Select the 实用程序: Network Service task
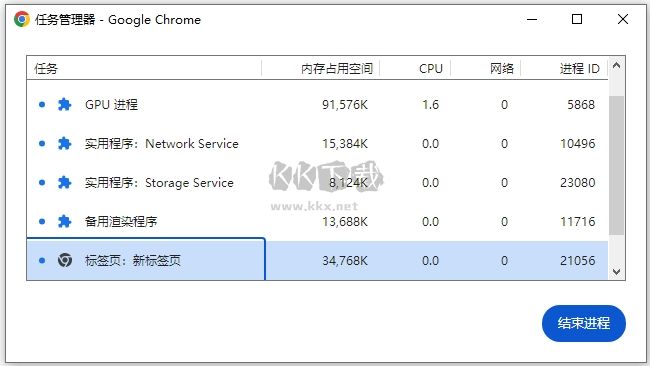650x366 pixels. [x=317, y=143]
